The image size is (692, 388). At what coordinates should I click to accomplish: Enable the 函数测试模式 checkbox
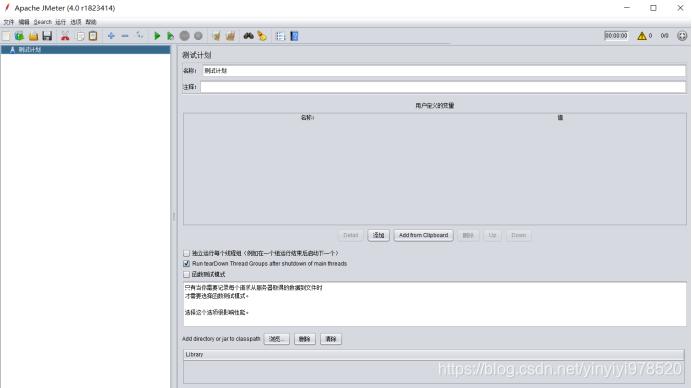(186, 275)
